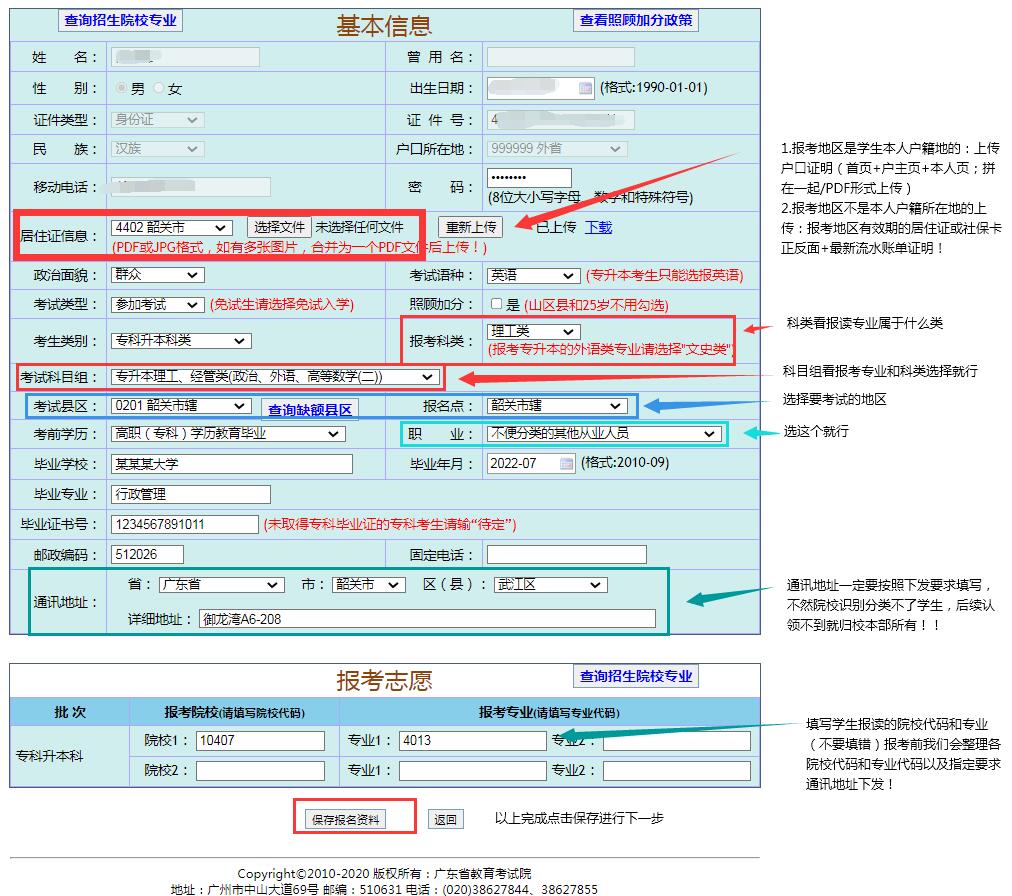Screen dimensions: 1012x896
Task: Click the 移动电话 input field
Action: (190, 187)
